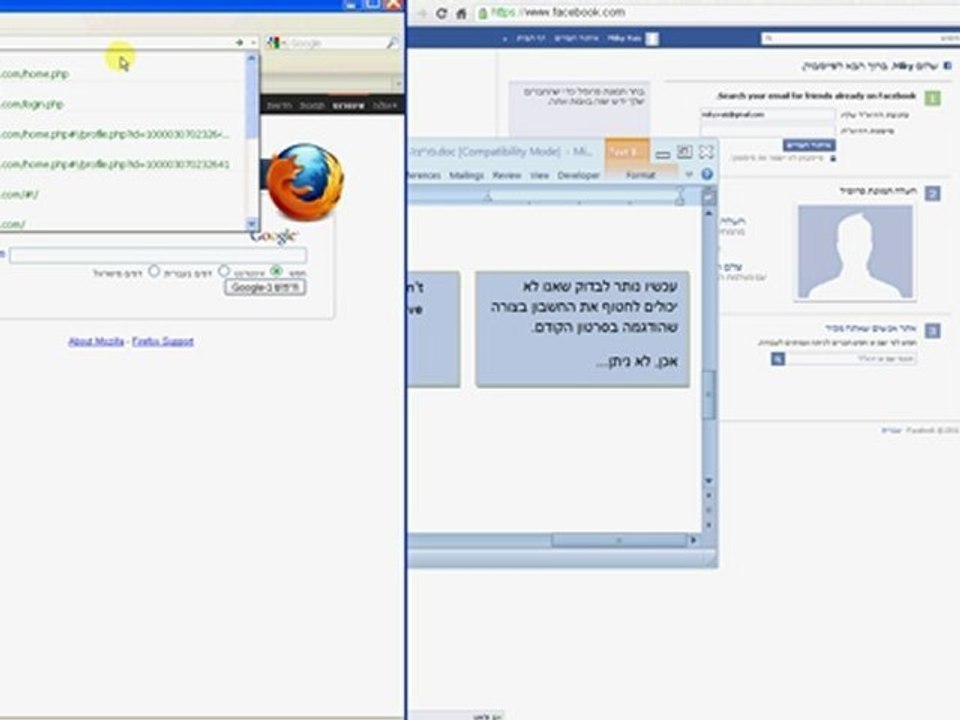Click the left tab marker on Word ruler
Screen dimensions: 960x720
tap(488, 197)
